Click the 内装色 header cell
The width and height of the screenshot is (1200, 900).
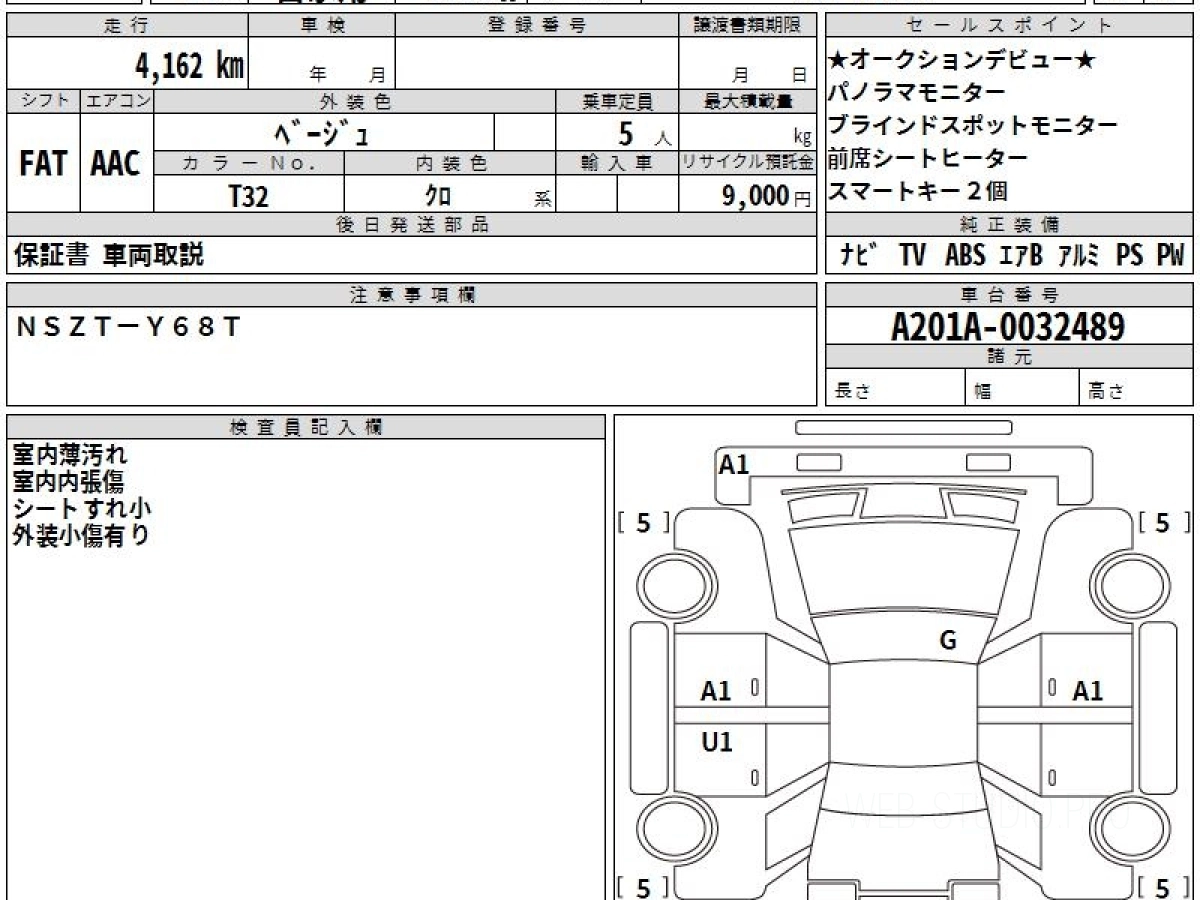click(450, 163)
